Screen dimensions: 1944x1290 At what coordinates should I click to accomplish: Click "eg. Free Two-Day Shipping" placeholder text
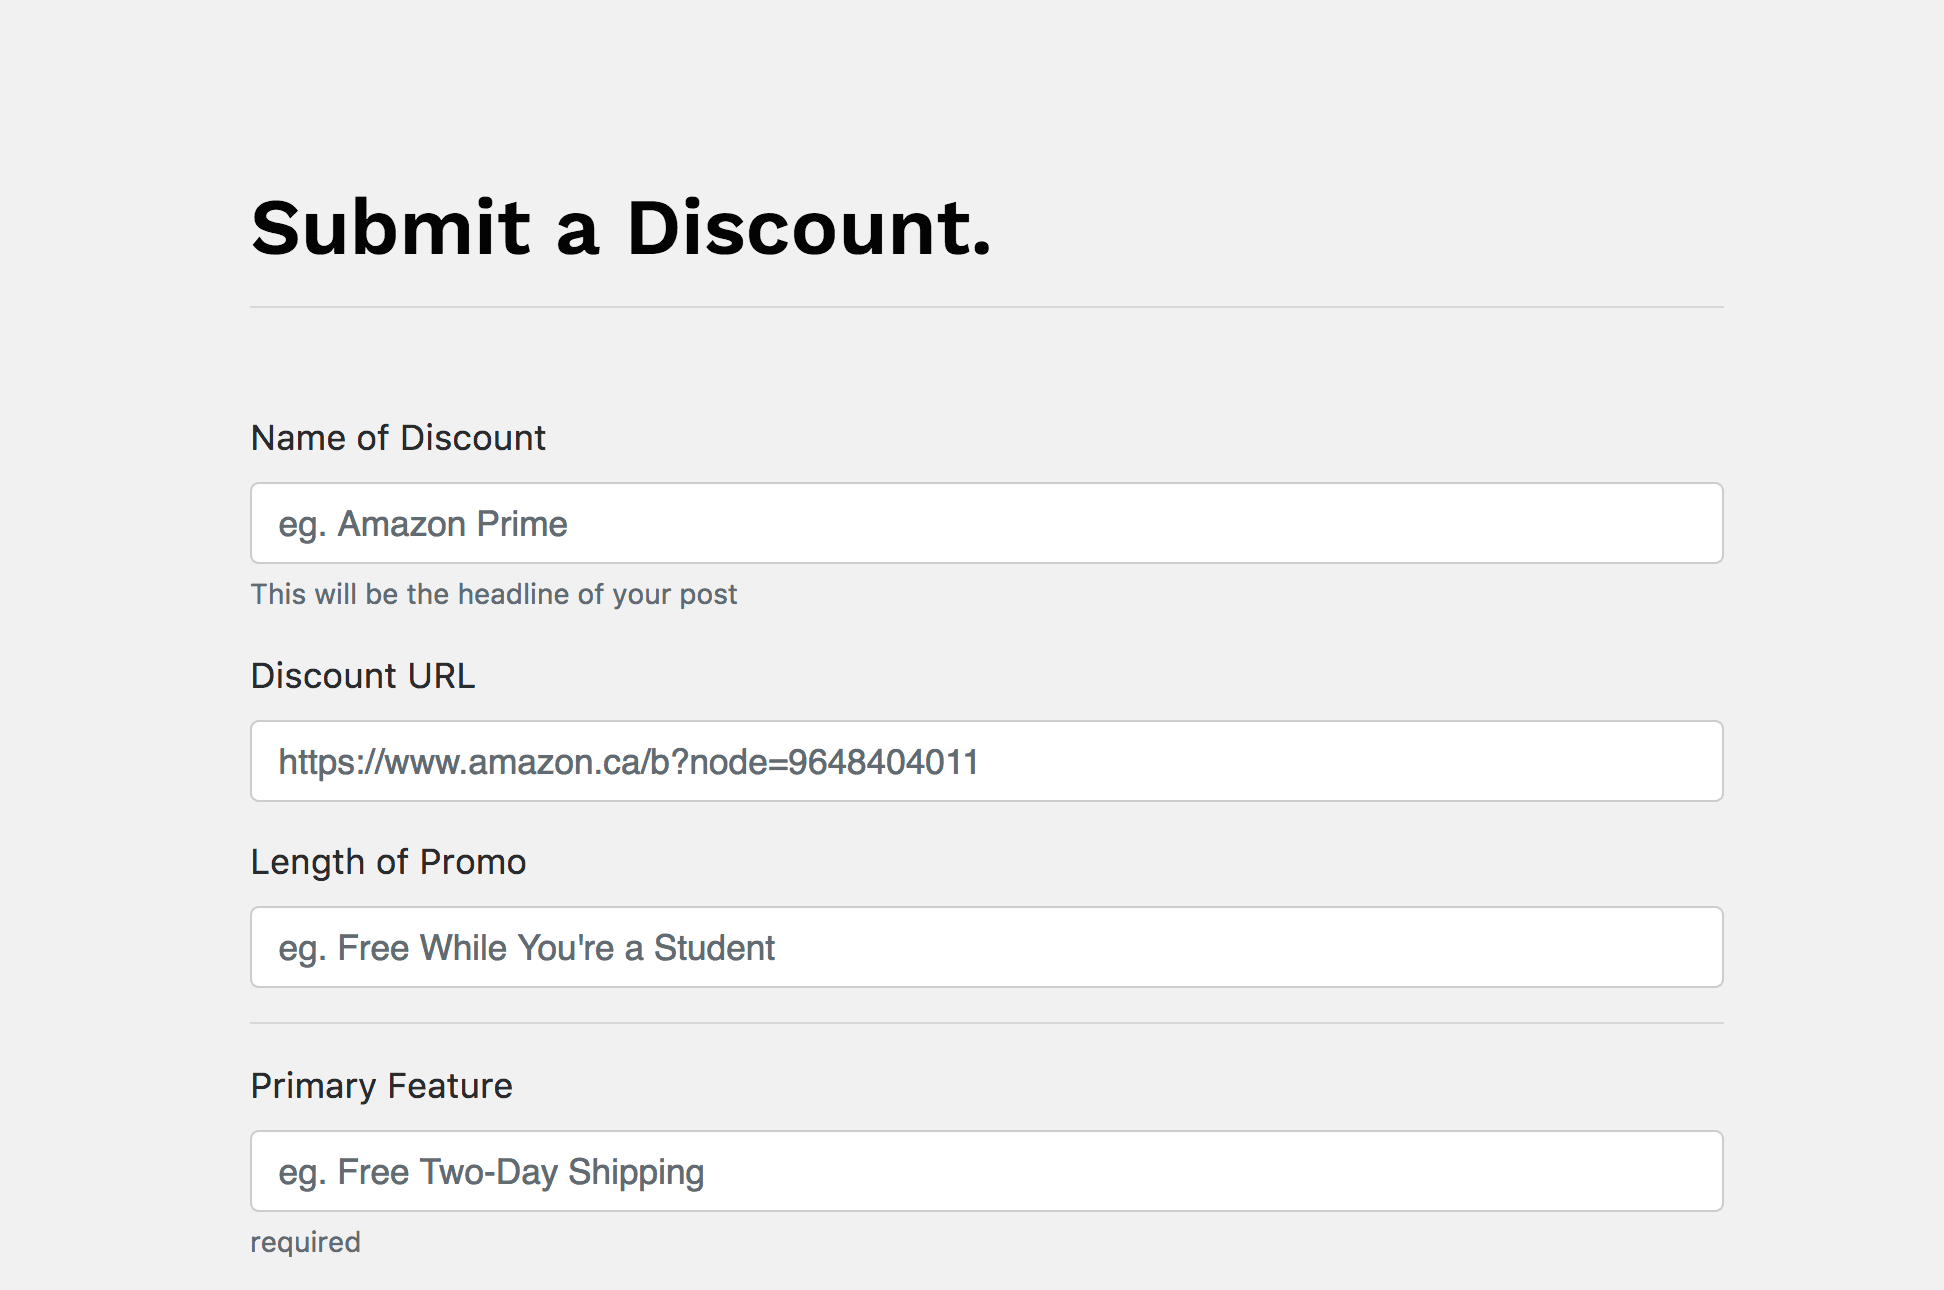(x=491, y=1172)
